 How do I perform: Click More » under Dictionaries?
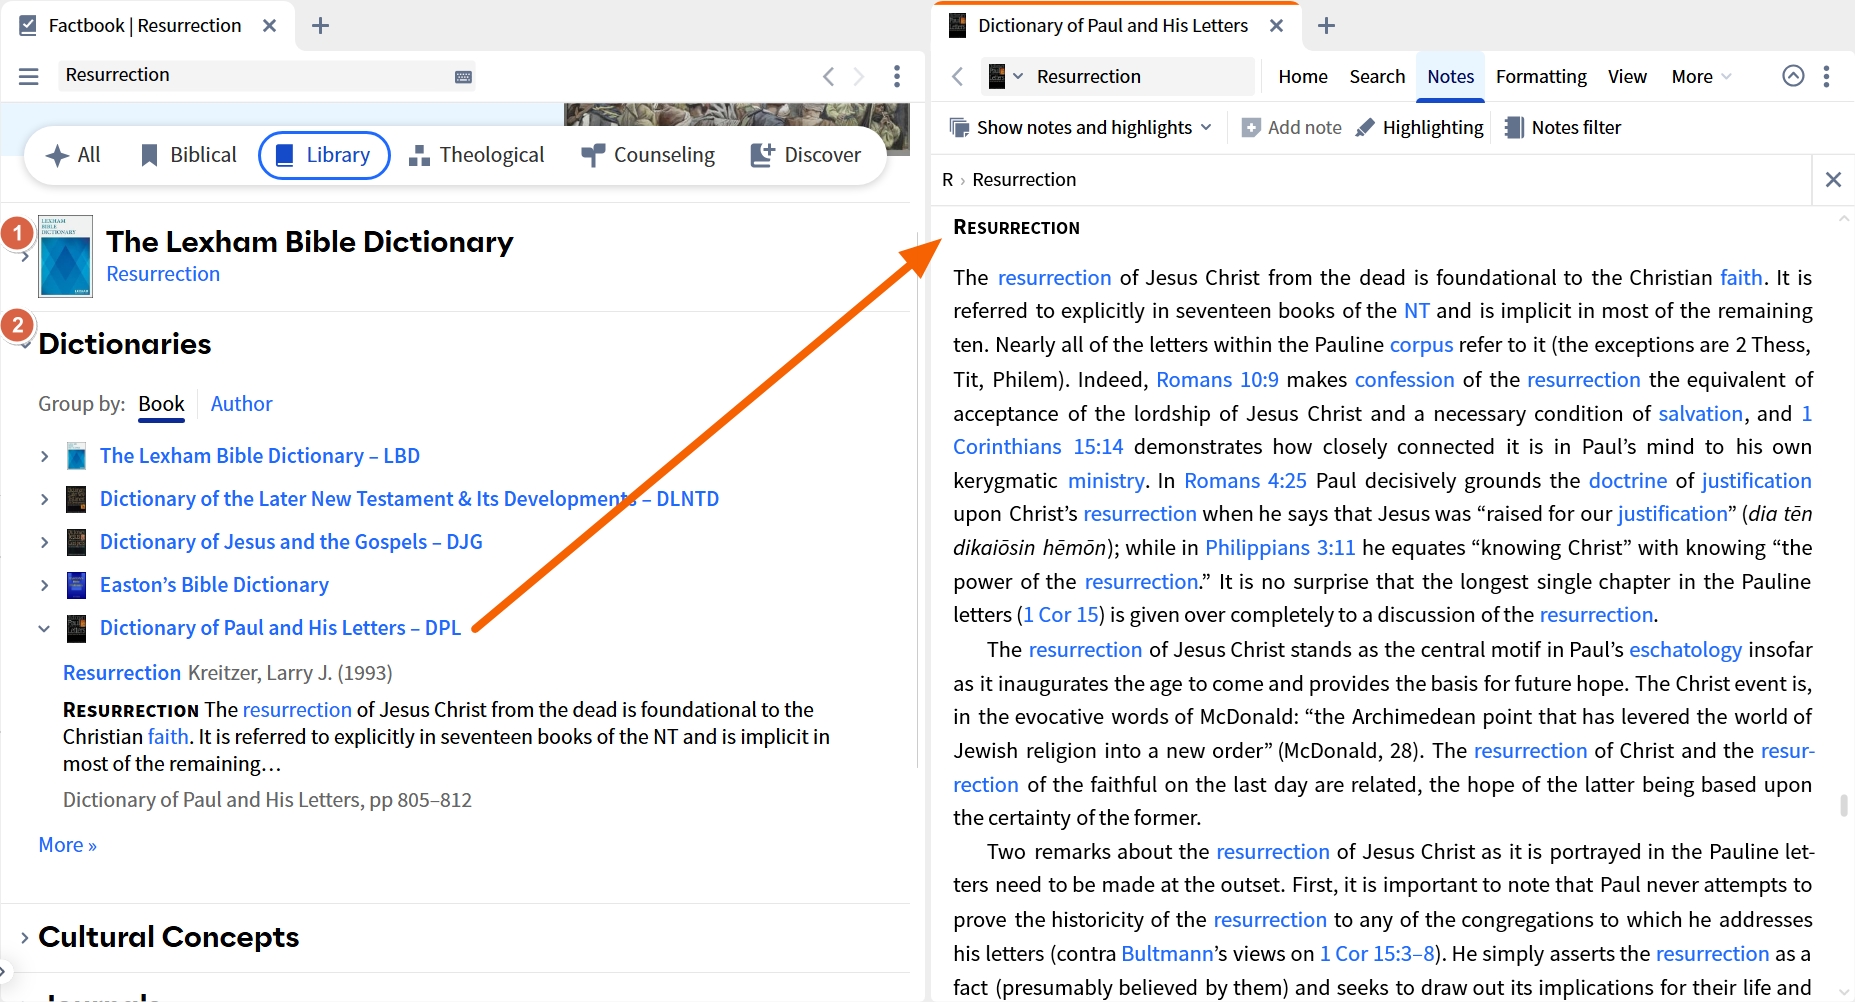click(67, 845)
